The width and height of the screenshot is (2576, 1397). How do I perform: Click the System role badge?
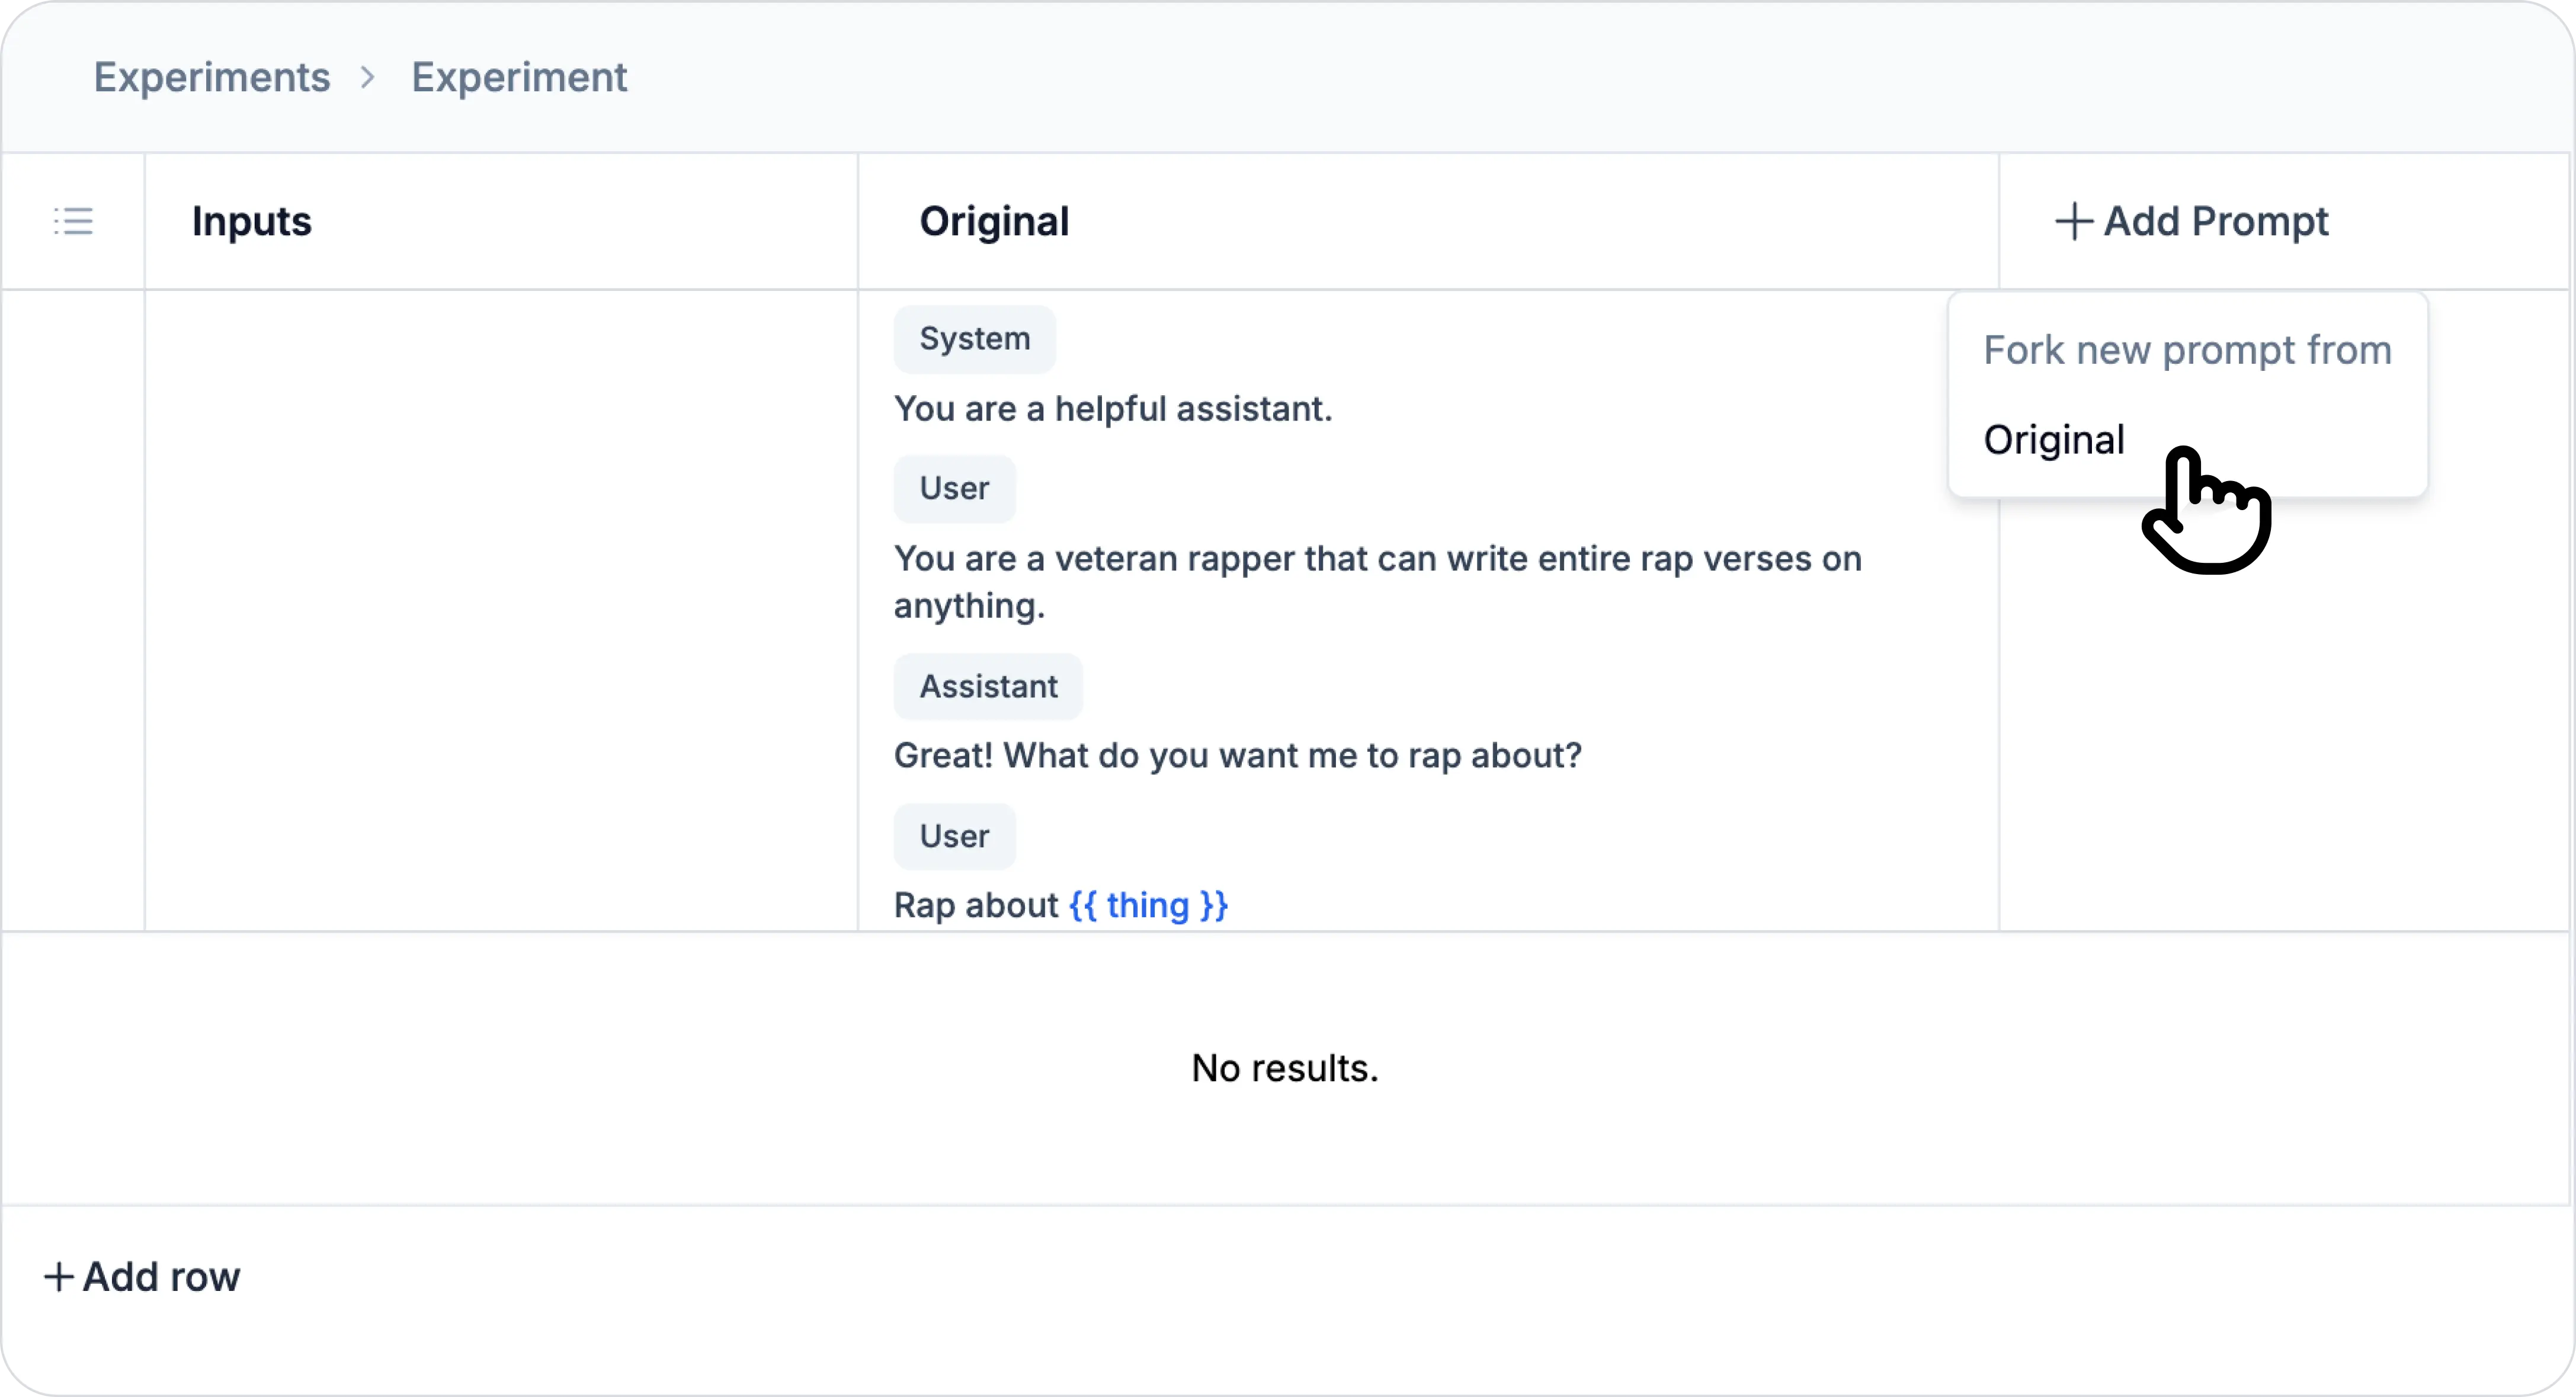click(974, 339)
